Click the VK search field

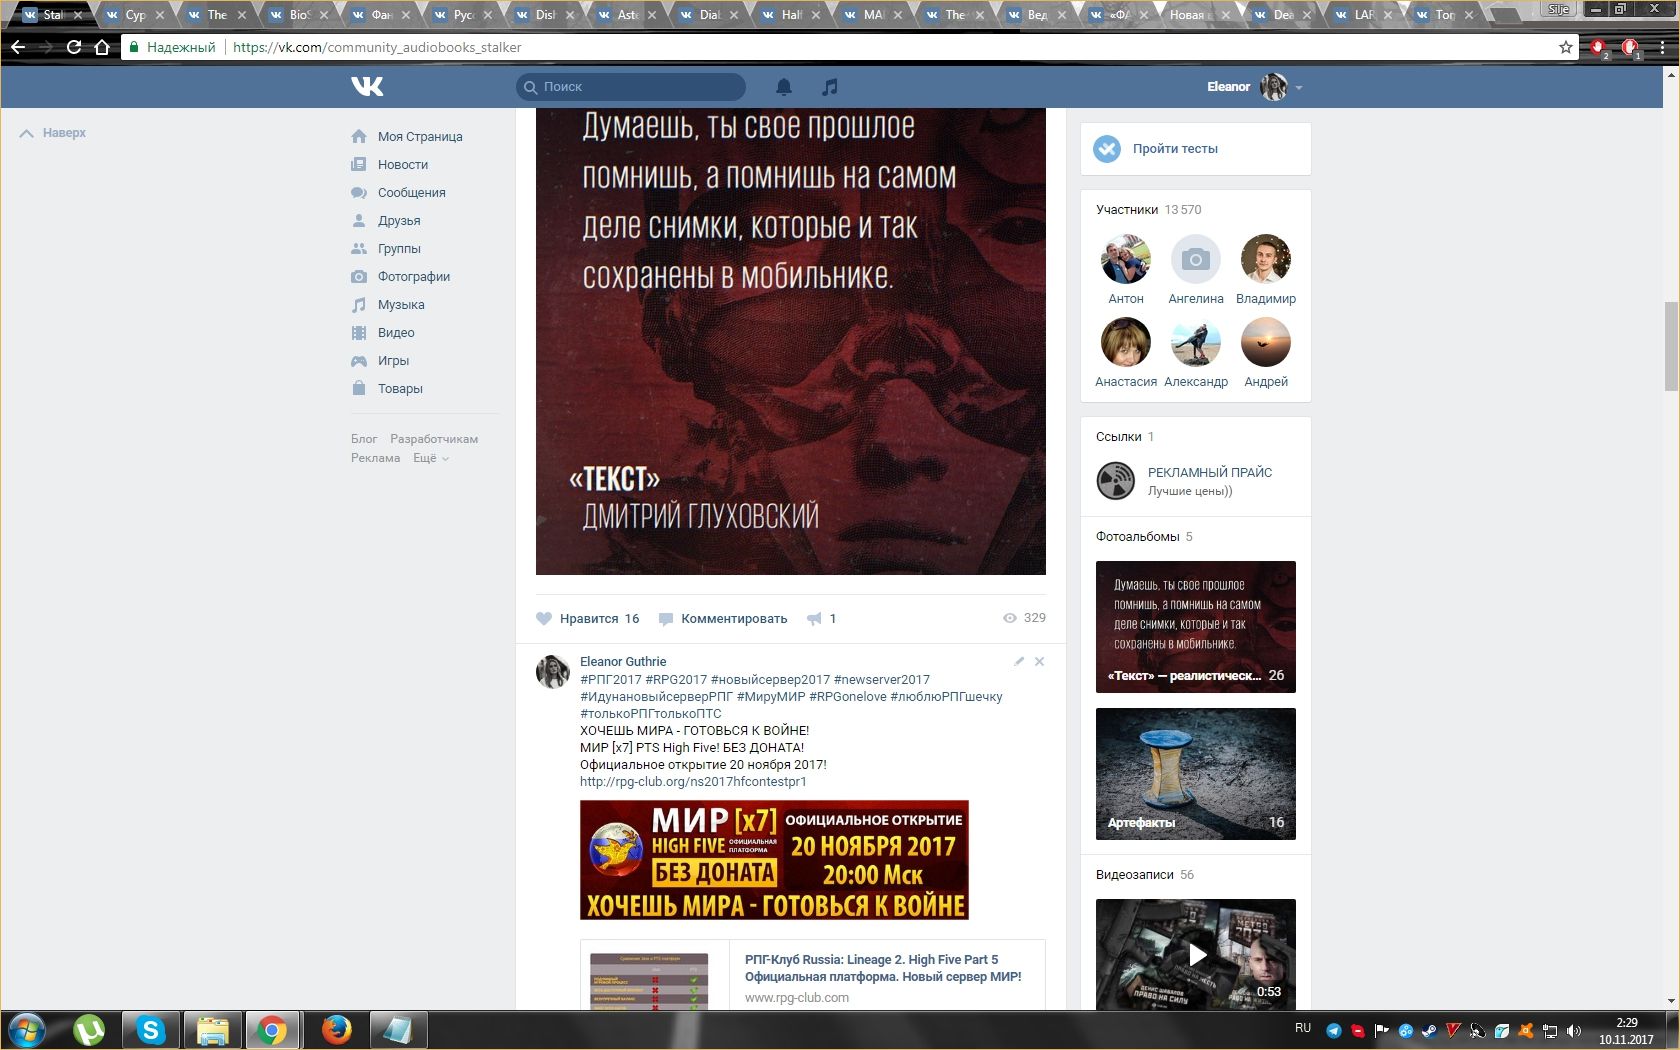(x=631, y=87)
